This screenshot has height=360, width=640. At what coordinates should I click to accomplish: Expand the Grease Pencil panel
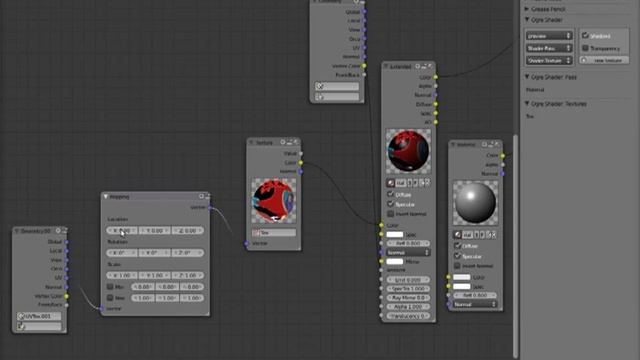(x=527, y=9)
